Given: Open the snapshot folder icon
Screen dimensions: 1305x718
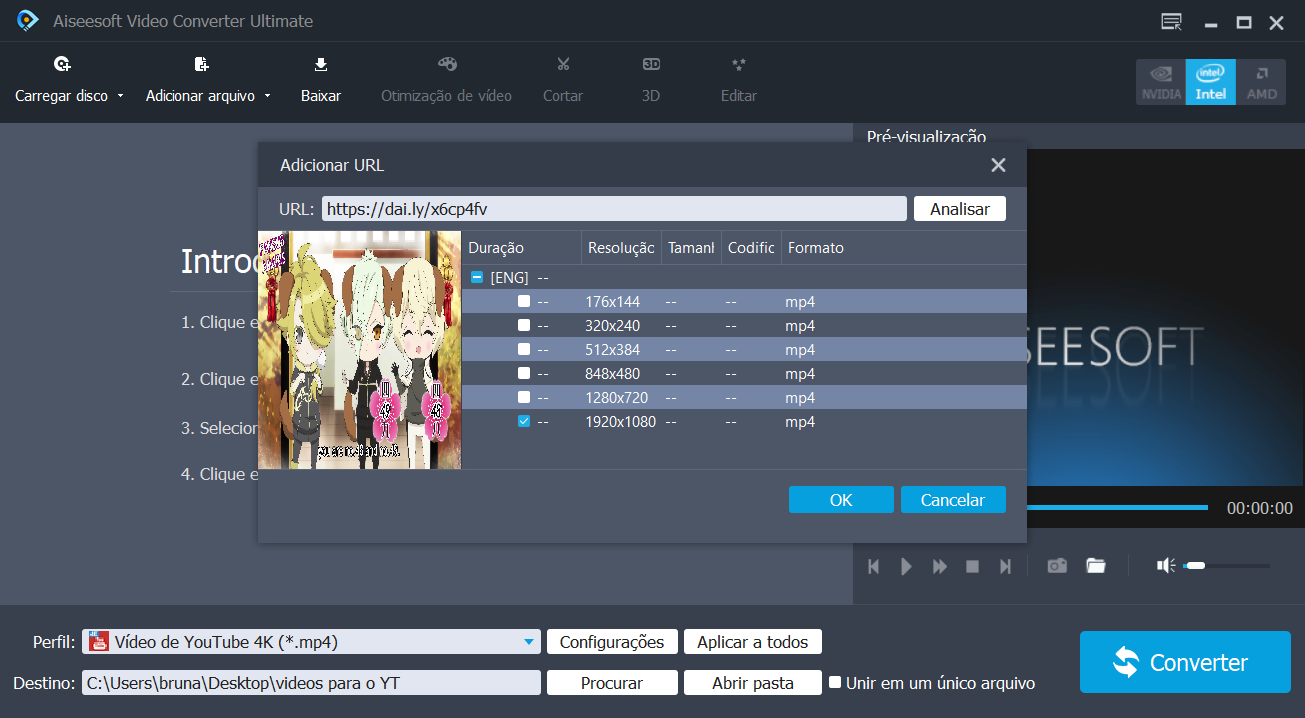Looking at the screenshot, I should (1096, 566).
